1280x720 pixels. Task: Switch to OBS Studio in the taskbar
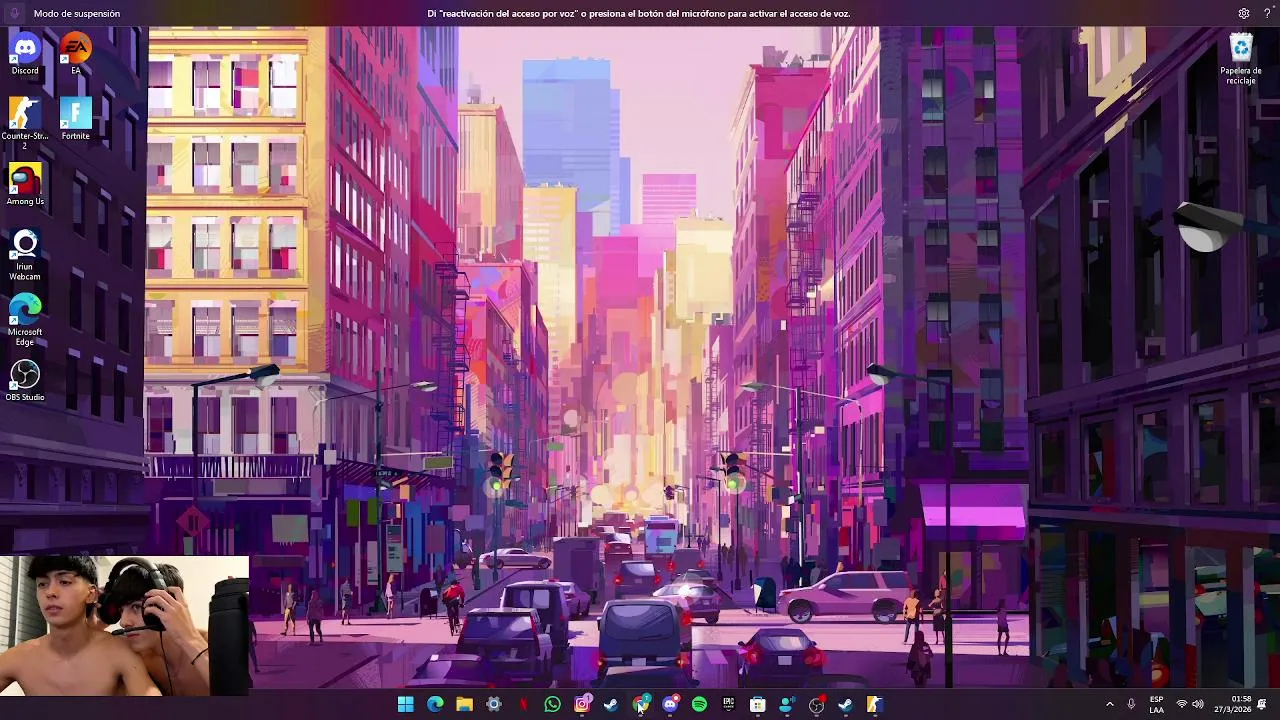tap(816, 705)
